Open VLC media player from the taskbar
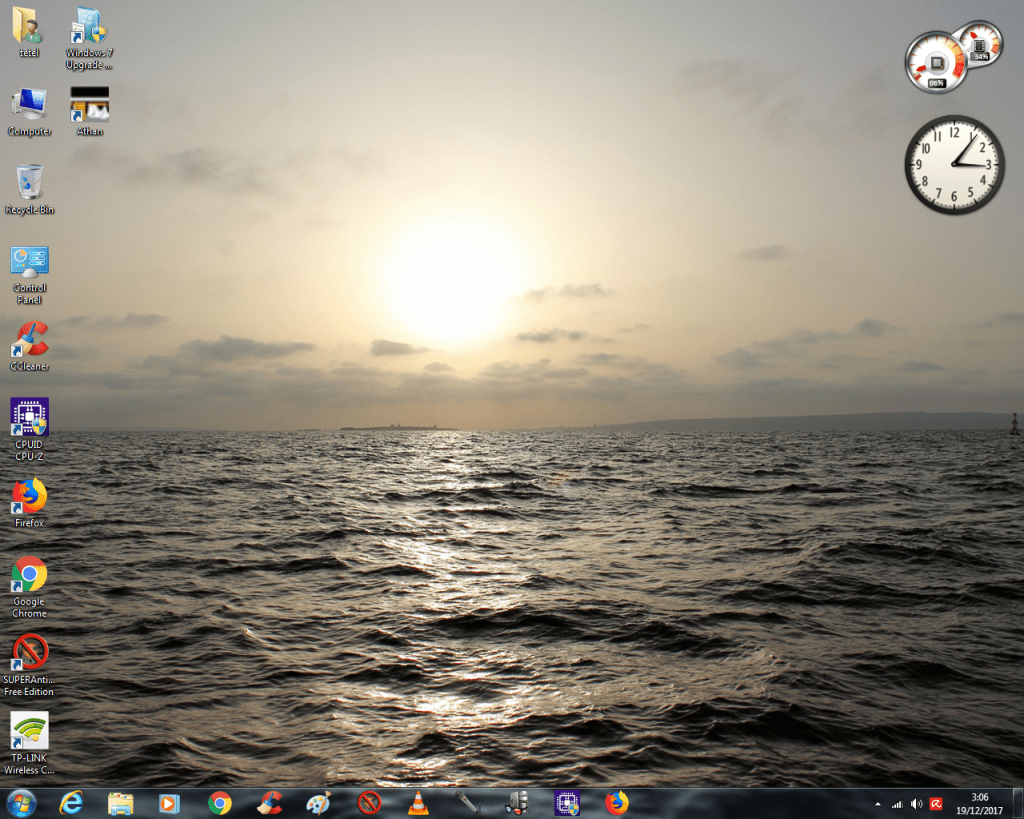 pyautogui.click(x=418, y=803)
